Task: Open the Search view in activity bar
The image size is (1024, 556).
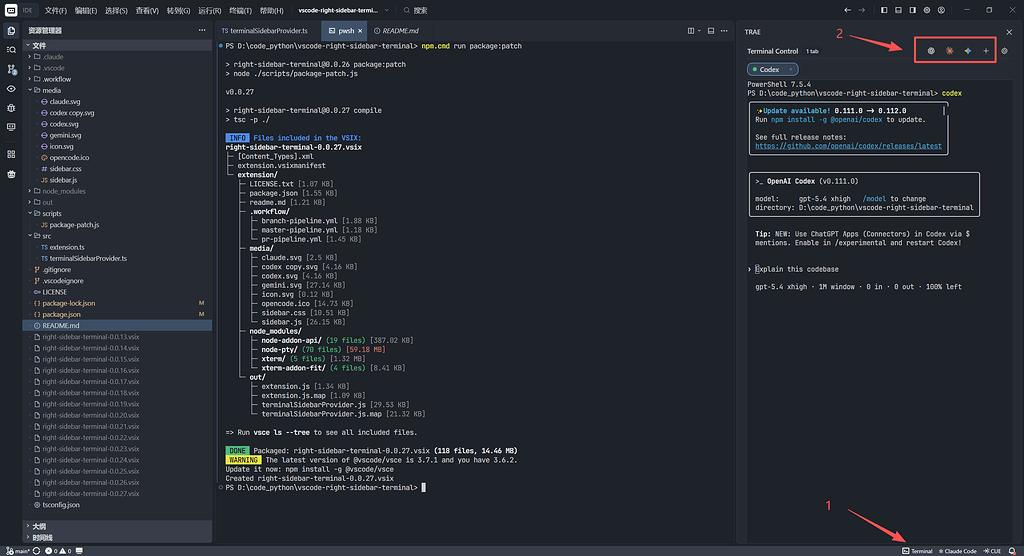Action: pyautogui.click(x=11, y=50)
